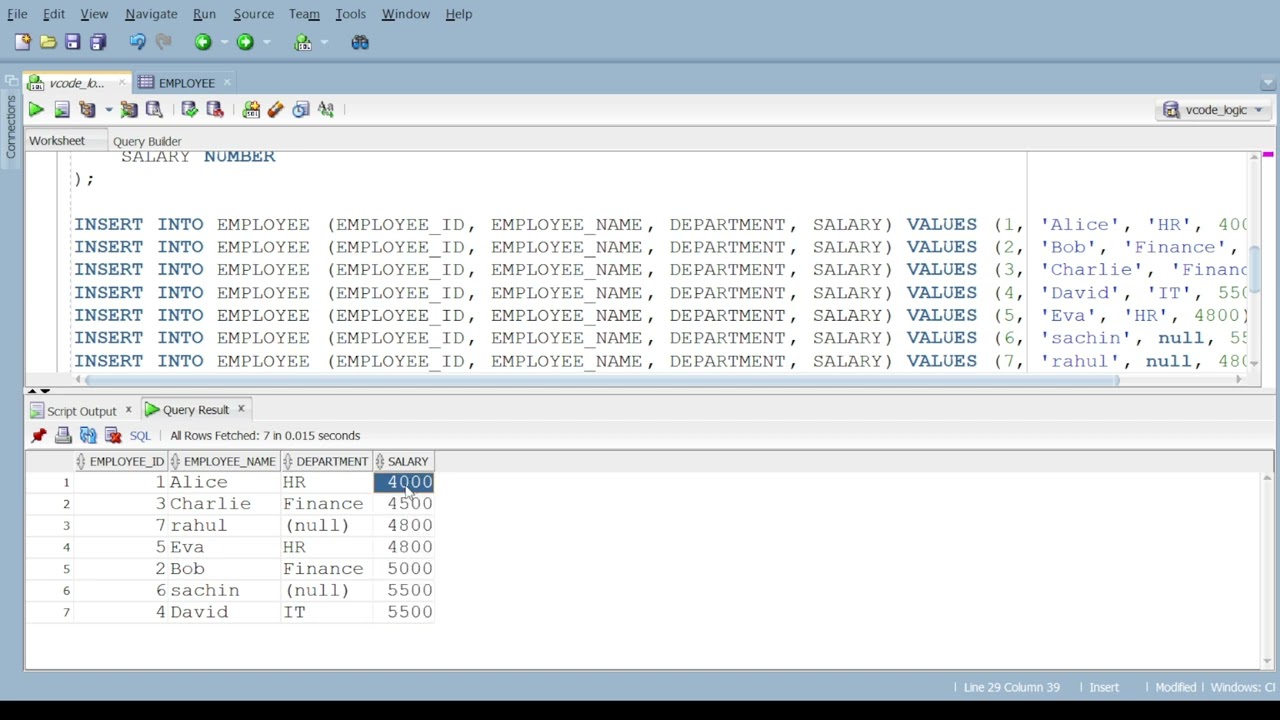Click the green Forward navigation arrow
The height and width of the screenshot is (720, 1280).
pos(245,42)
